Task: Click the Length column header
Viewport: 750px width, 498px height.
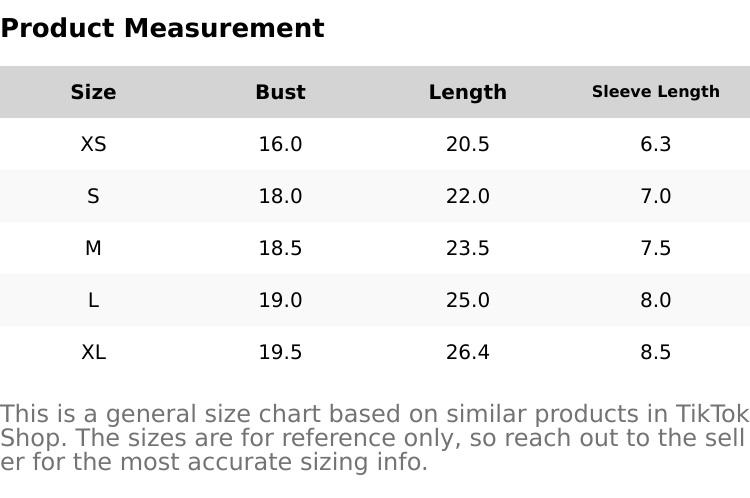Action: click(468, 92)
